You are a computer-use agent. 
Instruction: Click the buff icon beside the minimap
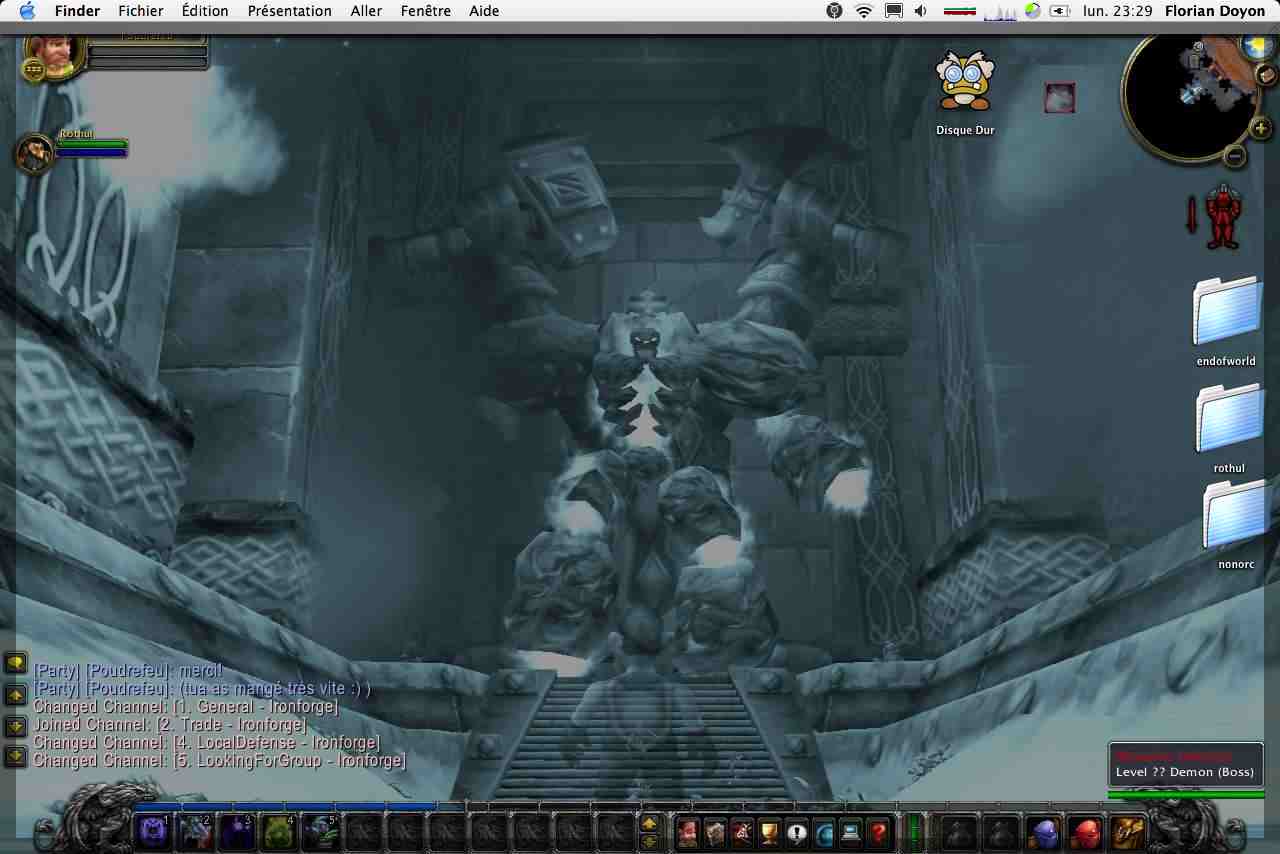coord(1060,98)
